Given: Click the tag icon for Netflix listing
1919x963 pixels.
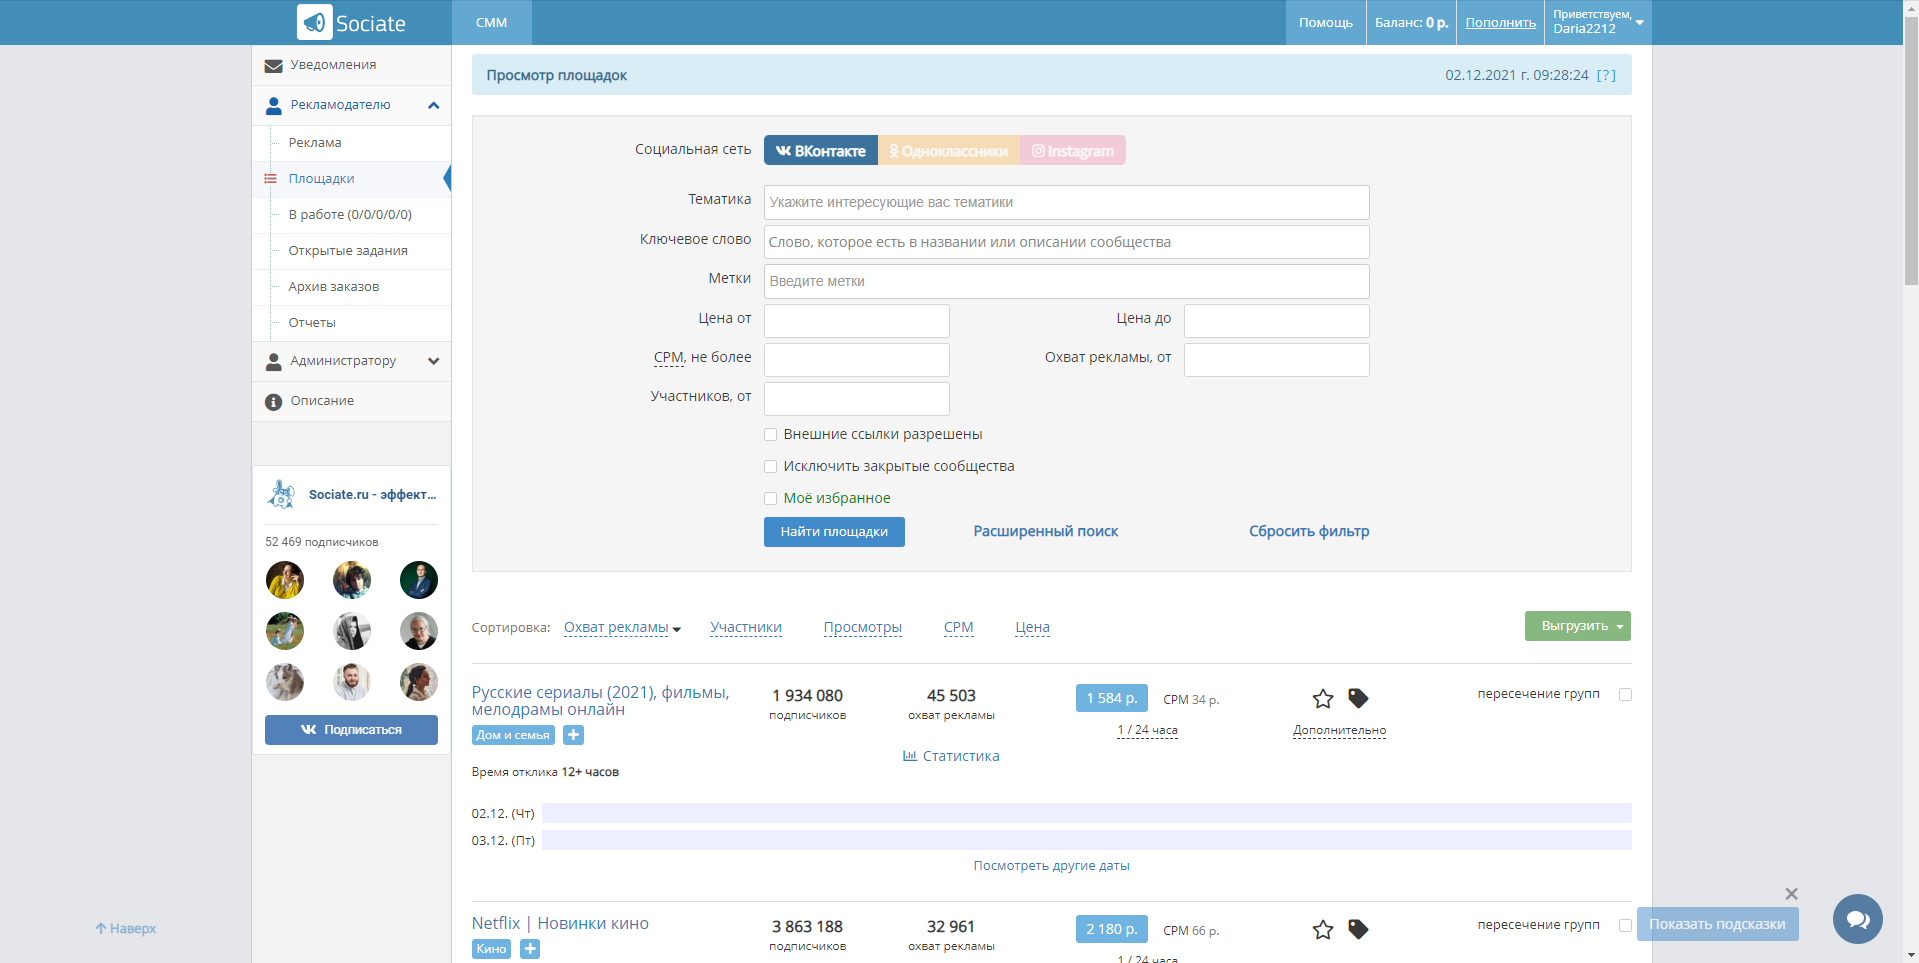Looking at the screenshot, I should [x=1358, y=929].
